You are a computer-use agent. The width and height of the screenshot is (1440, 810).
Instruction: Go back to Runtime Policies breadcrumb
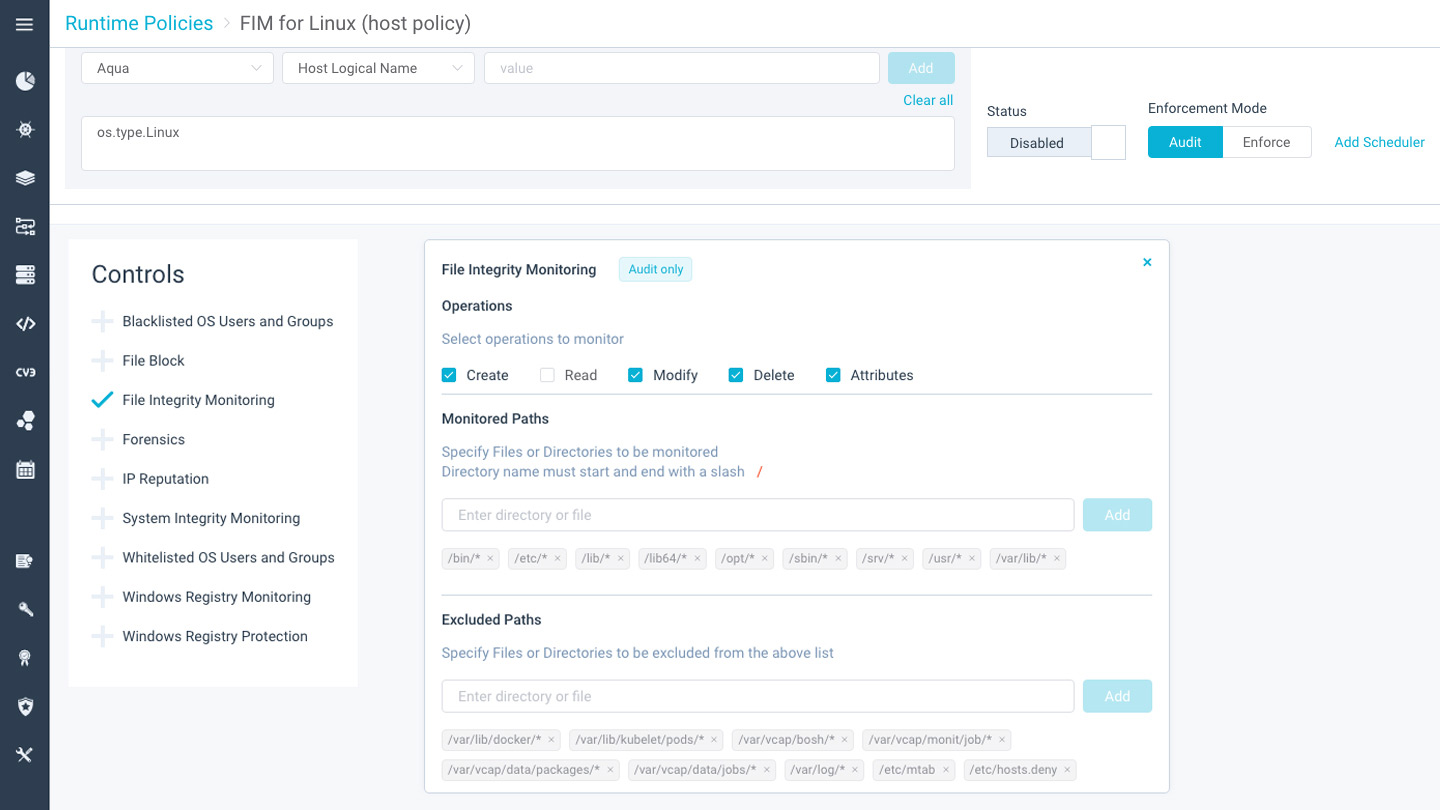tap(139, 23)
